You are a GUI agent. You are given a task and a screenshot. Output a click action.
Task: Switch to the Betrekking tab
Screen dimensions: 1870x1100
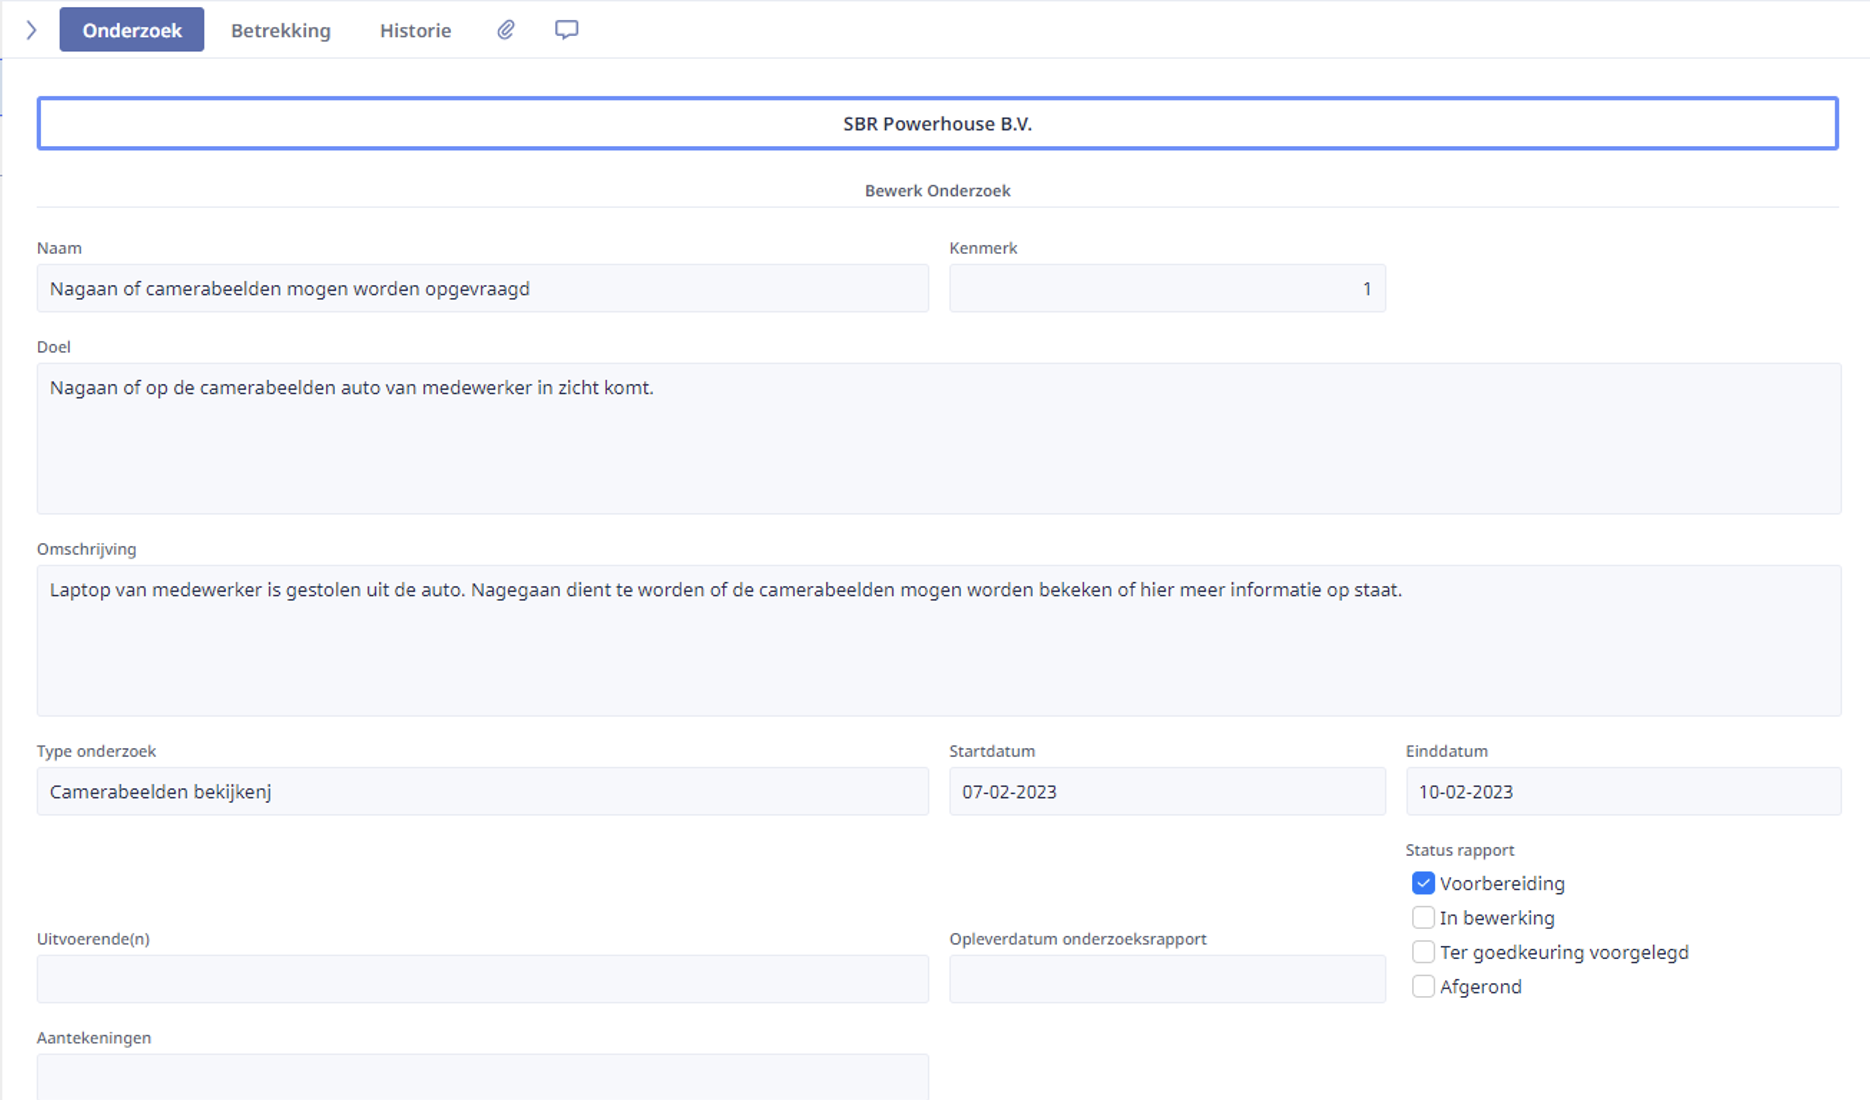pyautogui.click(x=281, y=30)
